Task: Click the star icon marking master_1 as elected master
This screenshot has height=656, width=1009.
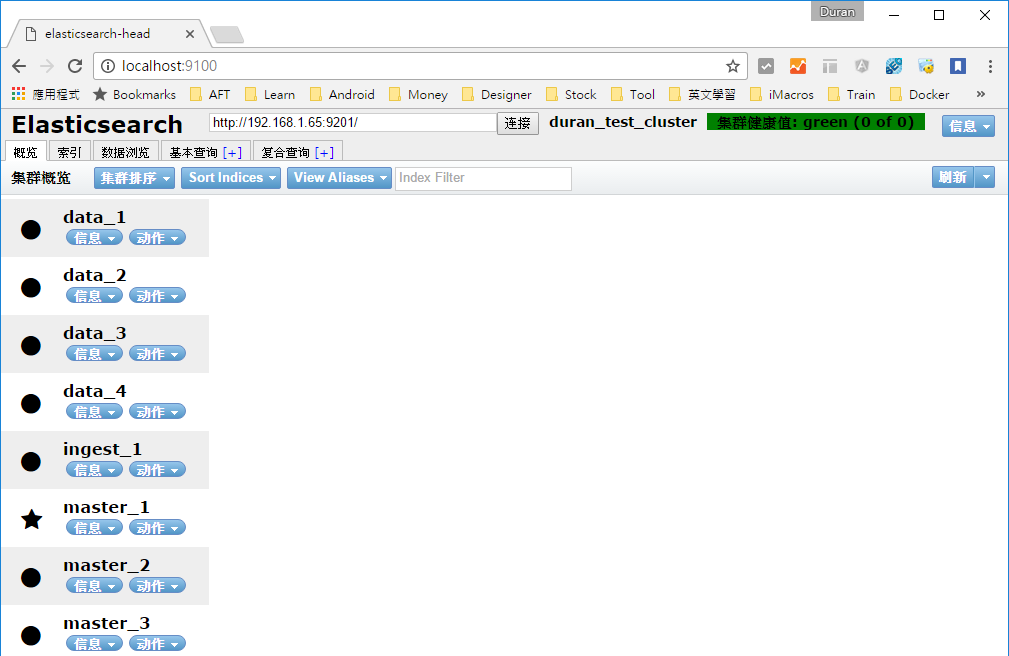Action: point(31,519)
